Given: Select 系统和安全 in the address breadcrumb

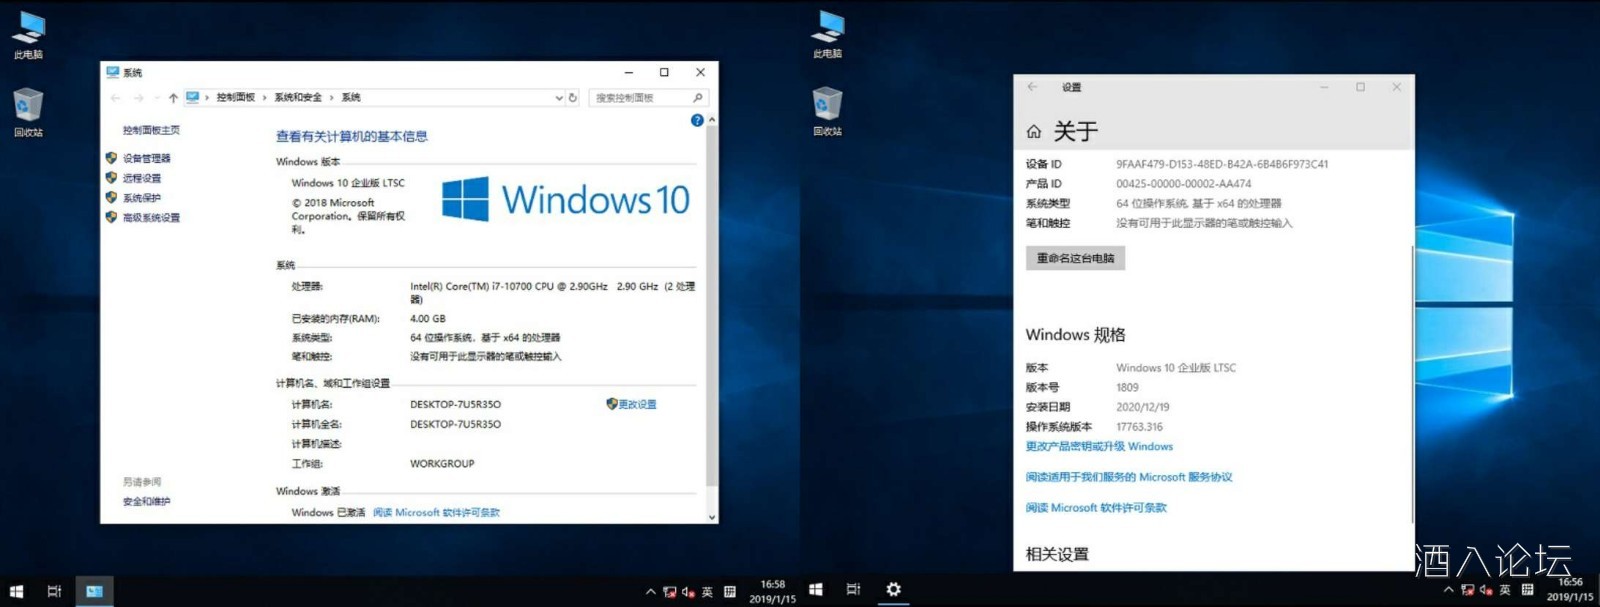Looking at the screenshot, I should (x=298, y=98).
